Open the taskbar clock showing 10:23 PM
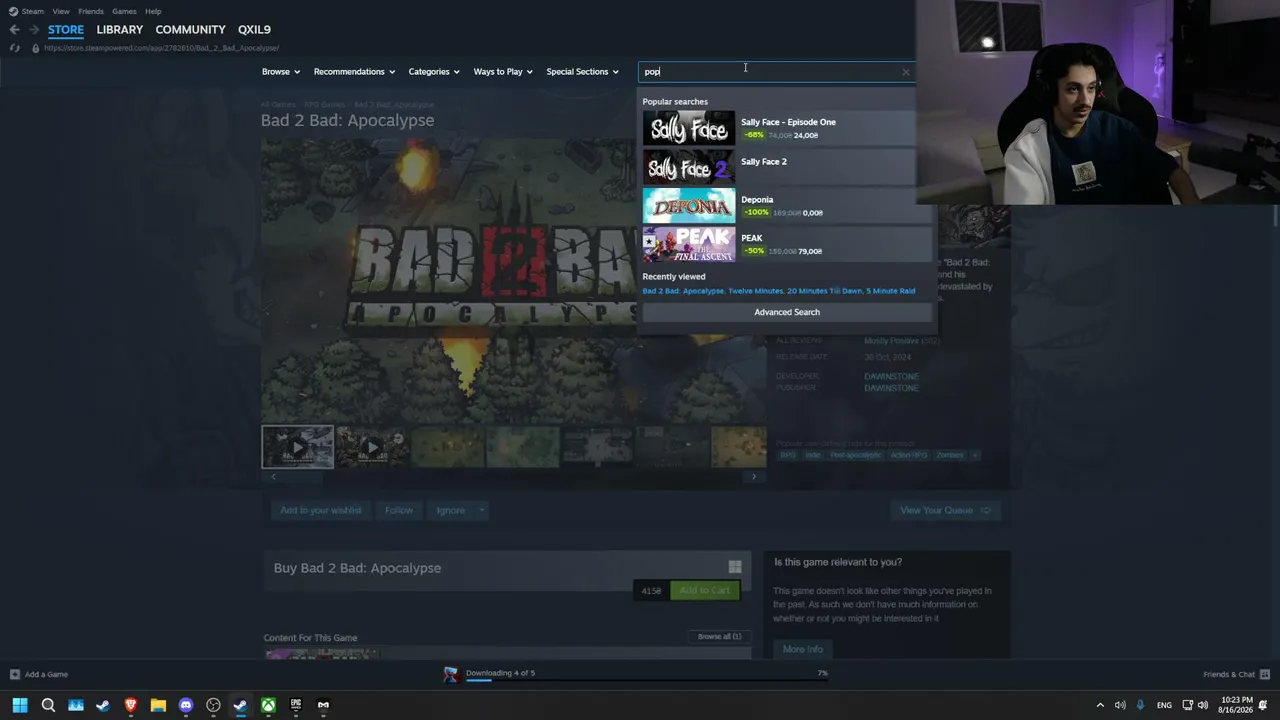The image size is (1280, 720). pyautogui.click(x=1235, y=705)
